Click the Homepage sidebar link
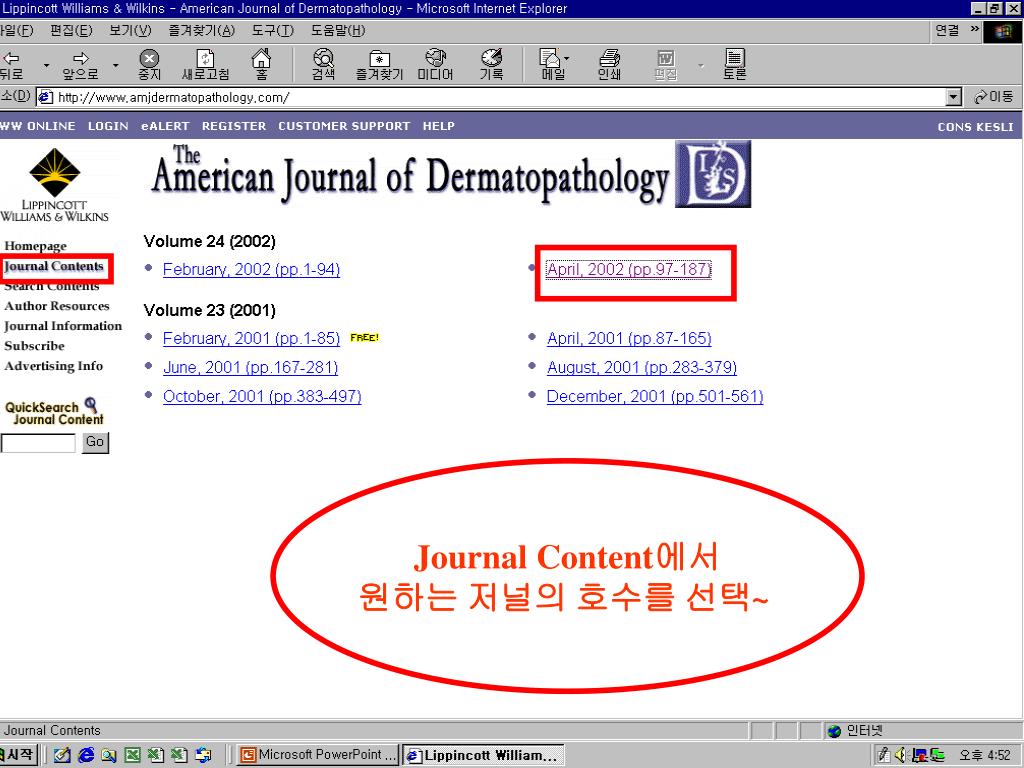 (36, 246)
